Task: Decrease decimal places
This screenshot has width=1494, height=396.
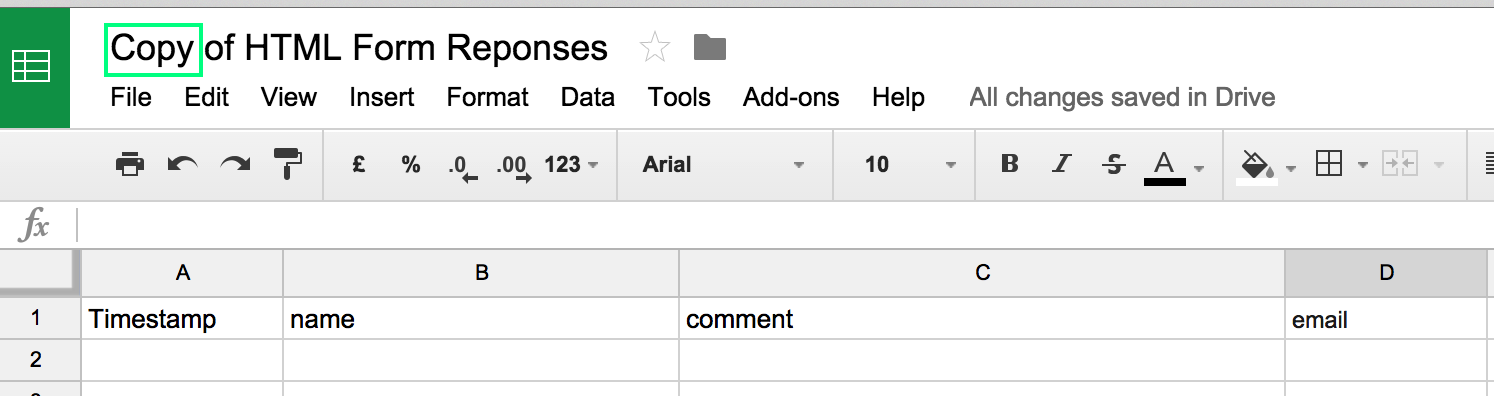Action: (x=463, y=166)
